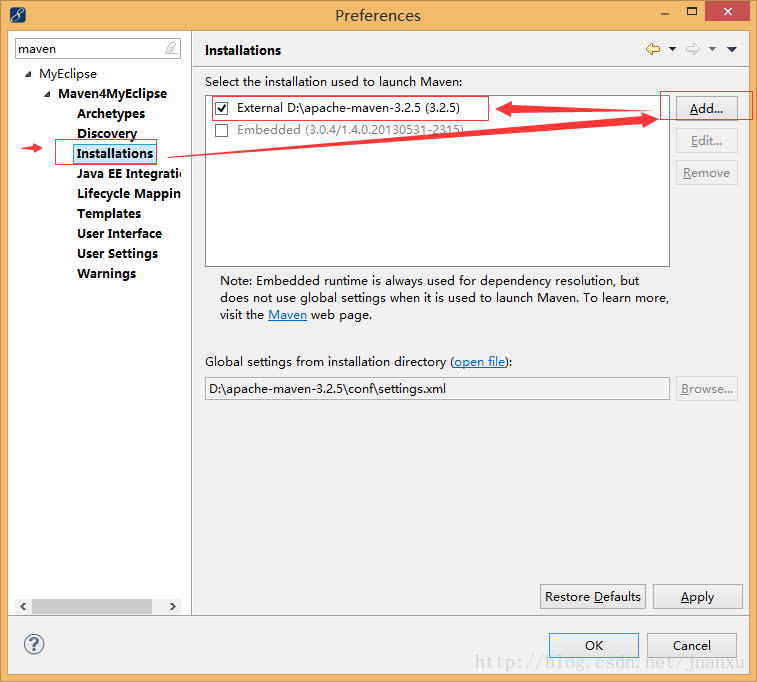Viewport: 757px width, 682px height.
Task: Open the help question mark icon
Action: pos(34,644)
